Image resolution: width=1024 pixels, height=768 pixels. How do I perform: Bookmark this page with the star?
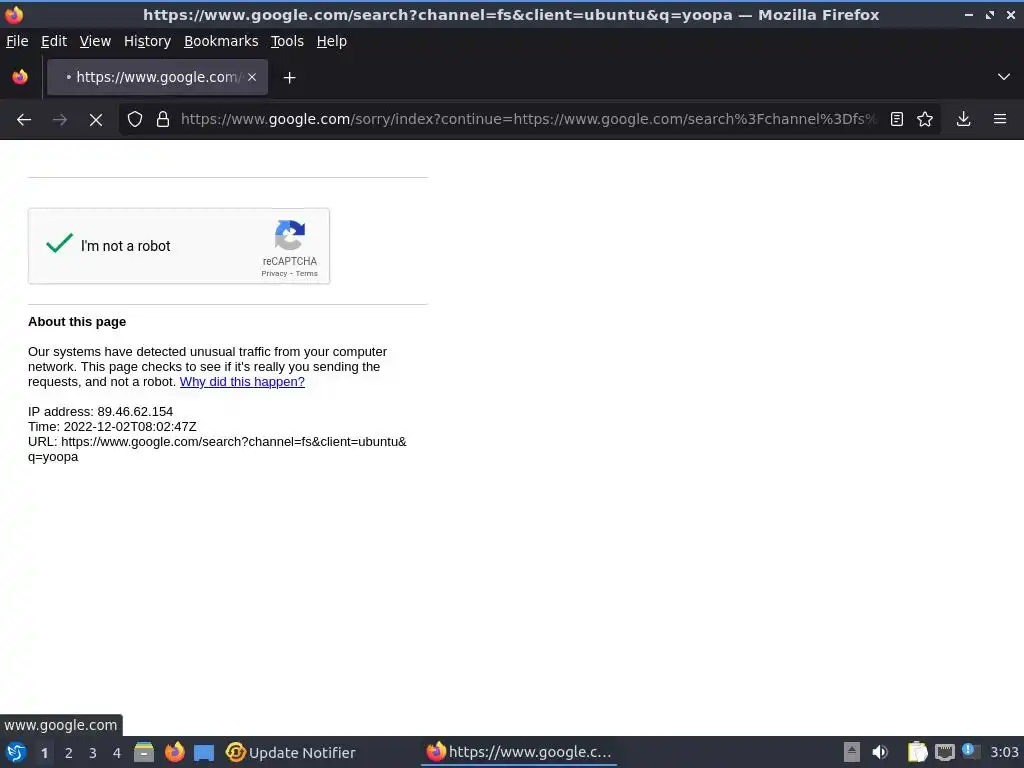point(925,119)
